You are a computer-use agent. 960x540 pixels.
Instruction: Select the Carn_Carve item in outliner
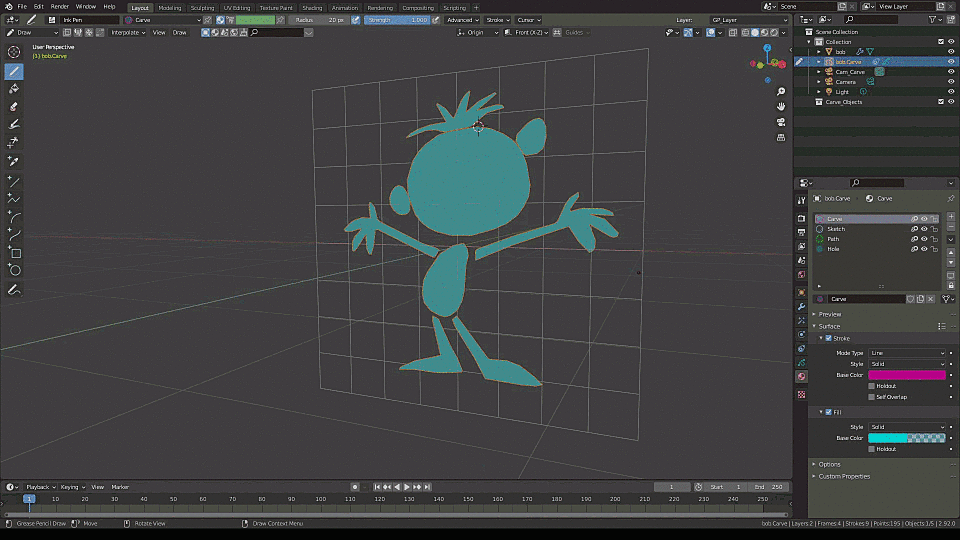[x=850, y=72]
